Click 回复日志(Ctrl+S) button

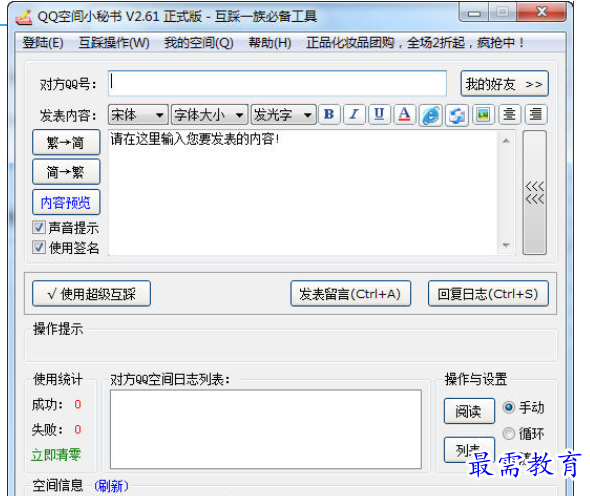[488, 294]
